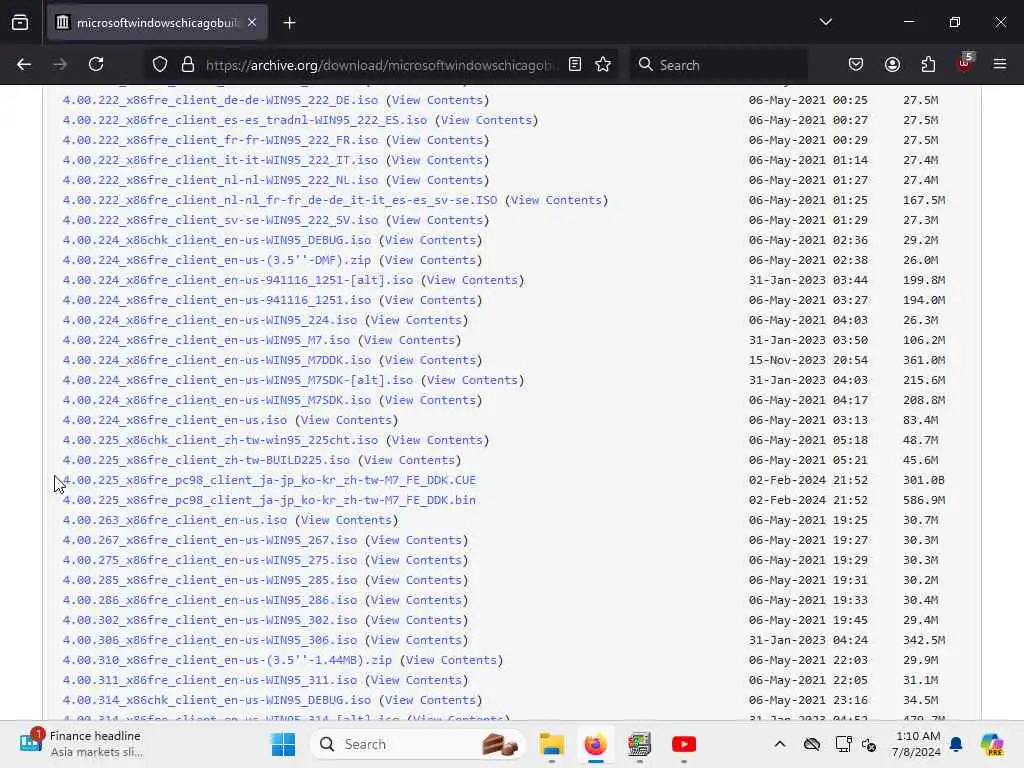This screenshot has width=1024, height=768.
Task: Select the microsoftwindowschicagobuilds tab
Action: 157,23
